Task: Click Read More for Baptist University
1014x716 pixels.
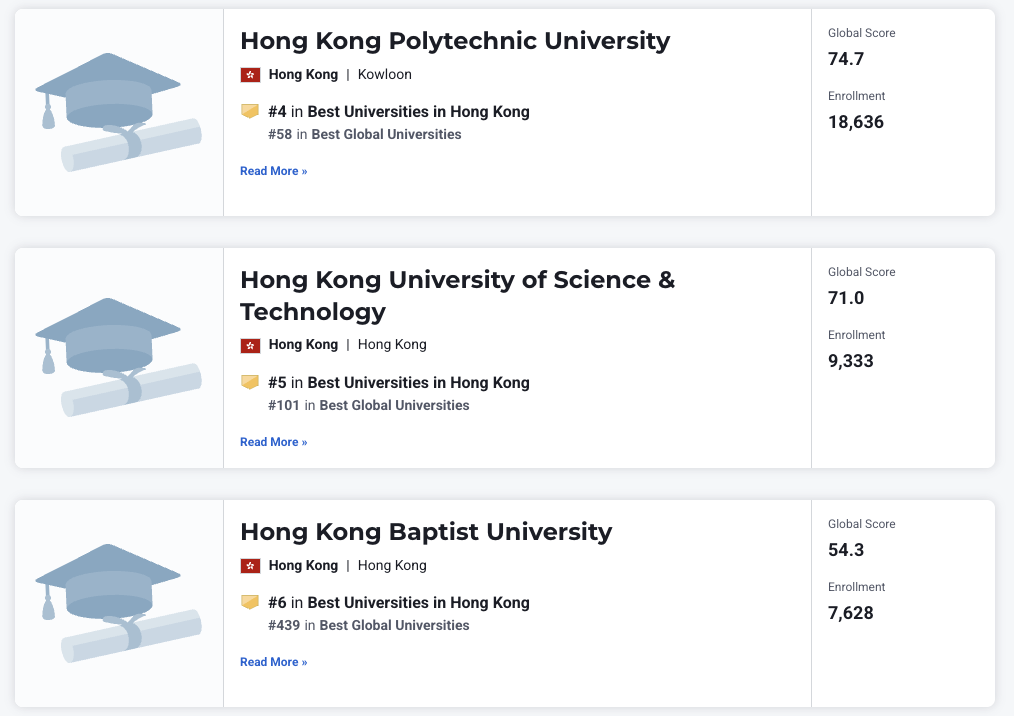Action: tap(273, 662)
